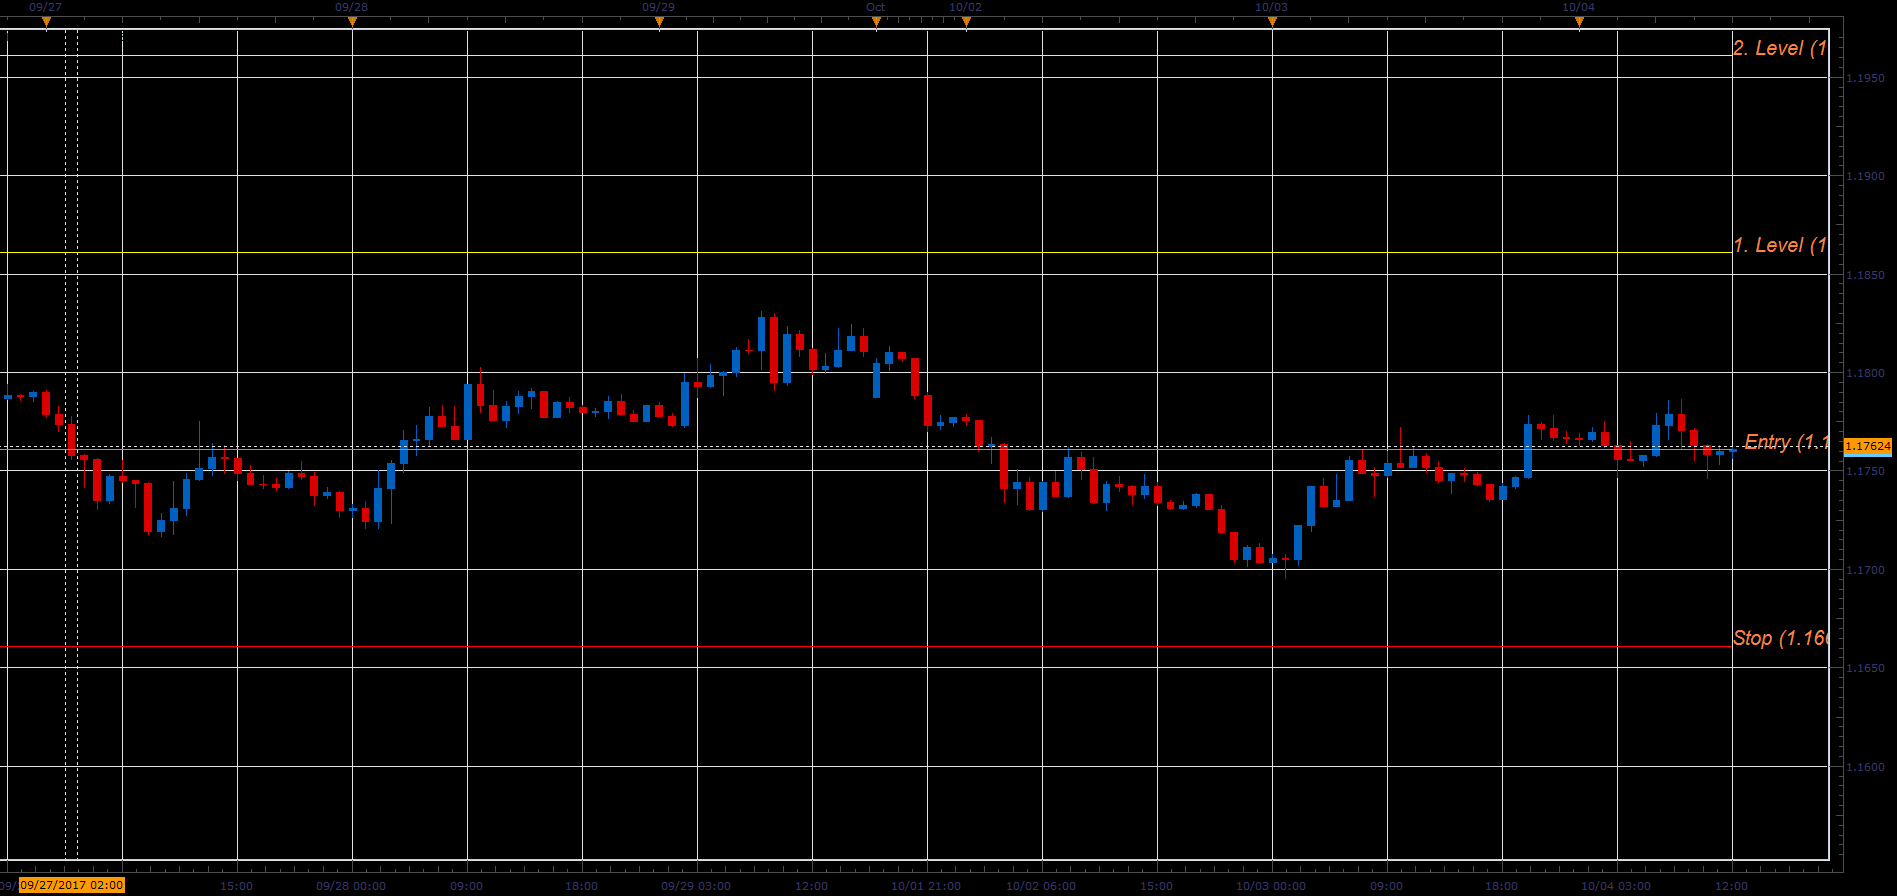The image size is (1897, 896).
Task: Select the 'Entry' price line label
Action: click(x=1786, y=442)
